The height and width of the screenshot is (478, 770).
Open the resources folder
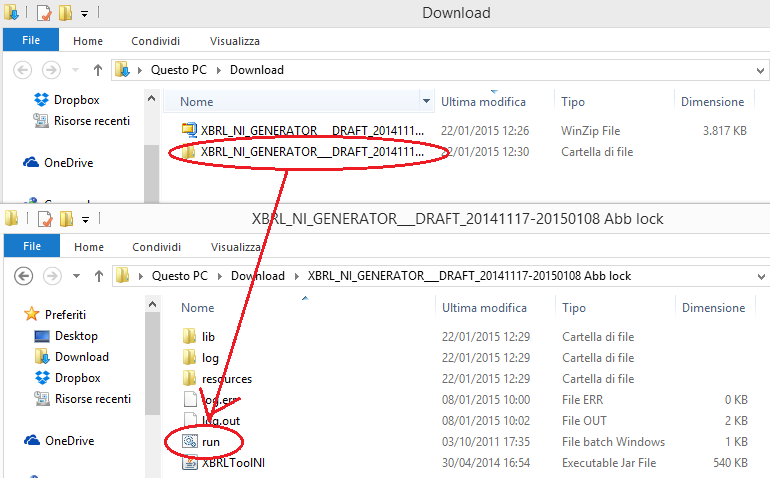pyautogui.click(x=226, y=379)
